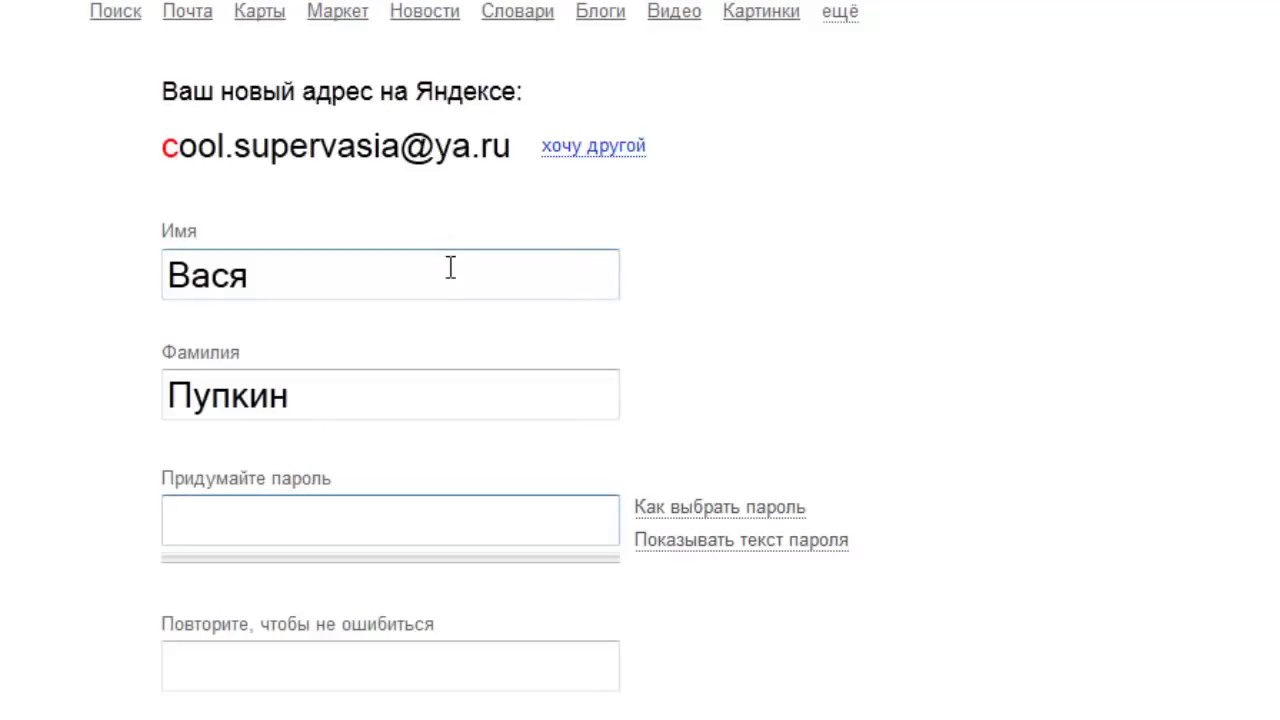The image size is (1280, 720).
Task: Click the Повторите, чтобы не ошибиться label
Action: [297, 624]
